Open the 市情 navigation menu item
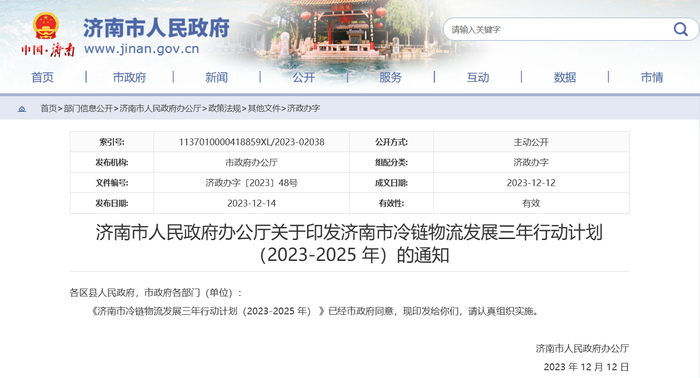This screenshot has width=700, height=378. (x=652, y=77)
